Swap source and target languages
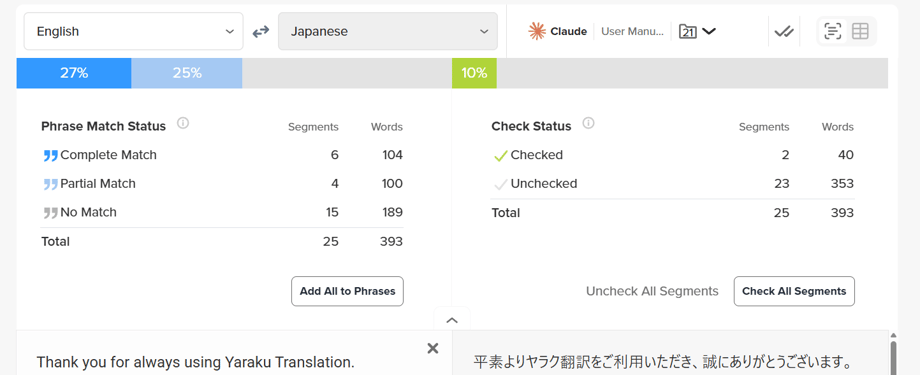 261,32
